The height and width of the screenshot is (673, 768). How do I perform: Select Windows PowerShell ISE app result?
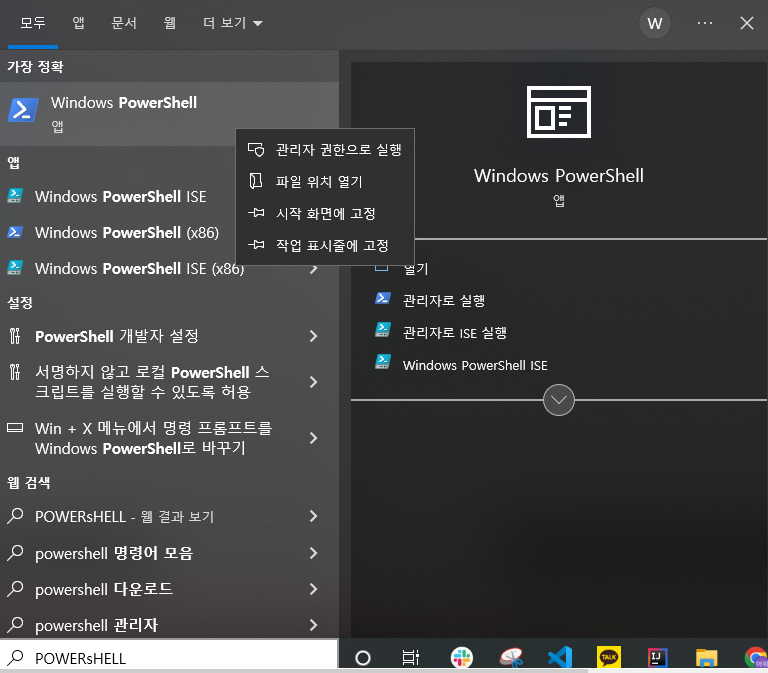pyautogui.click(x=118, y=196)
